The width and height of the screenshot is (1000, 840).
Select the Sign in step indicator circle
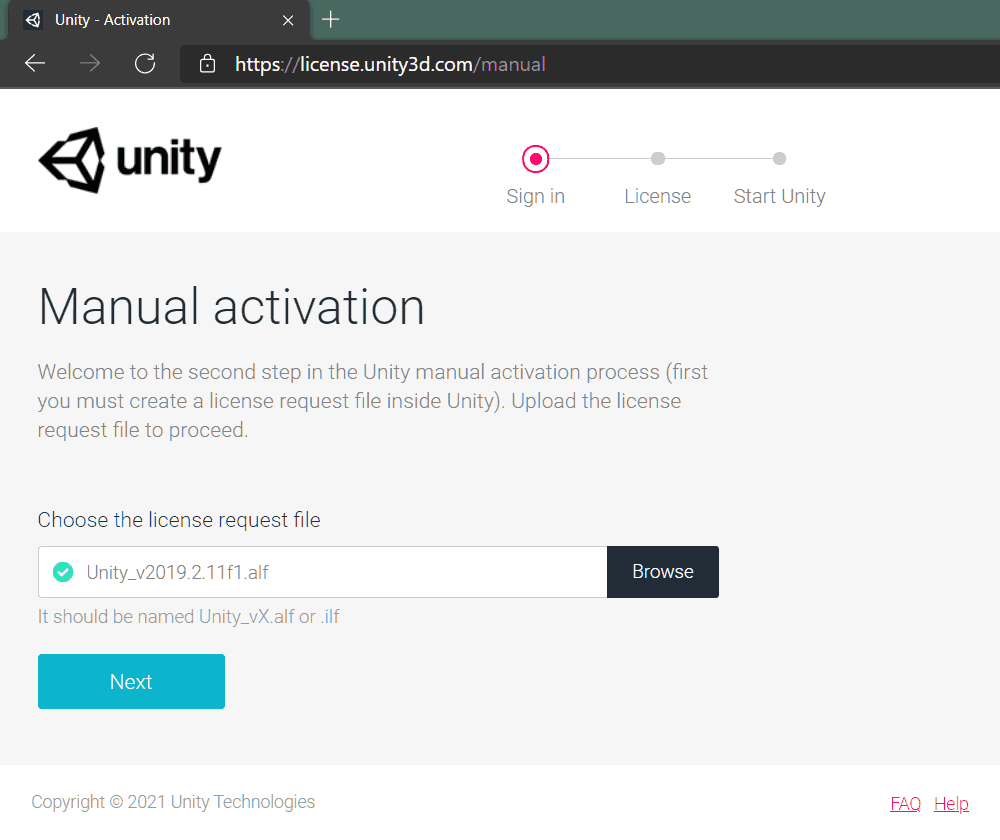[536, 158]
